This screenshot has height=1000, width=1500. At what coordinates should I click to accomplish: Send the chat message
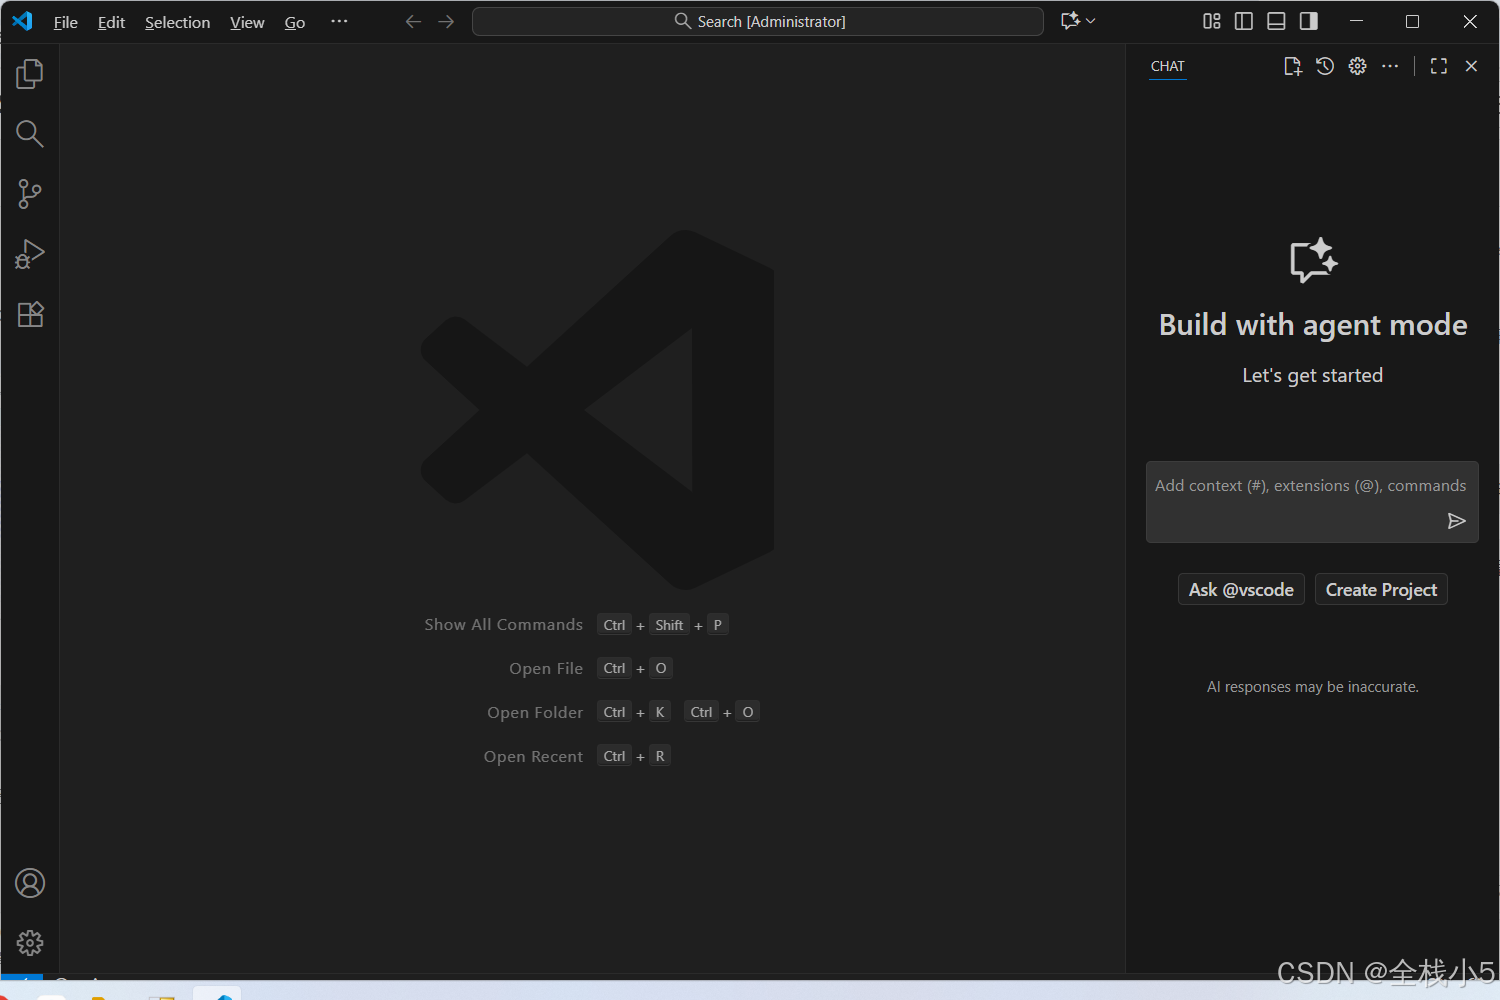click(x=1456, y=521)
